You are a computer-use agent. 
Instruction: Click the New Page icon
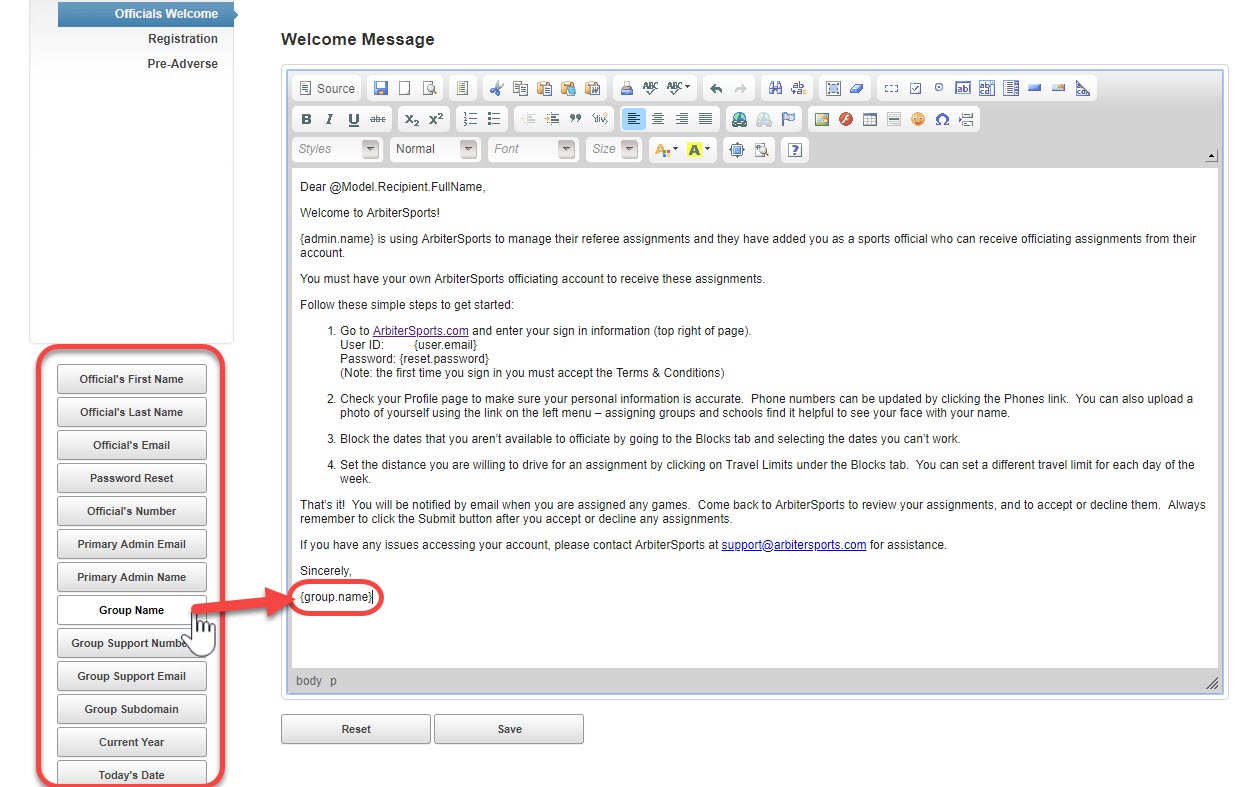[x=405, y=88]
